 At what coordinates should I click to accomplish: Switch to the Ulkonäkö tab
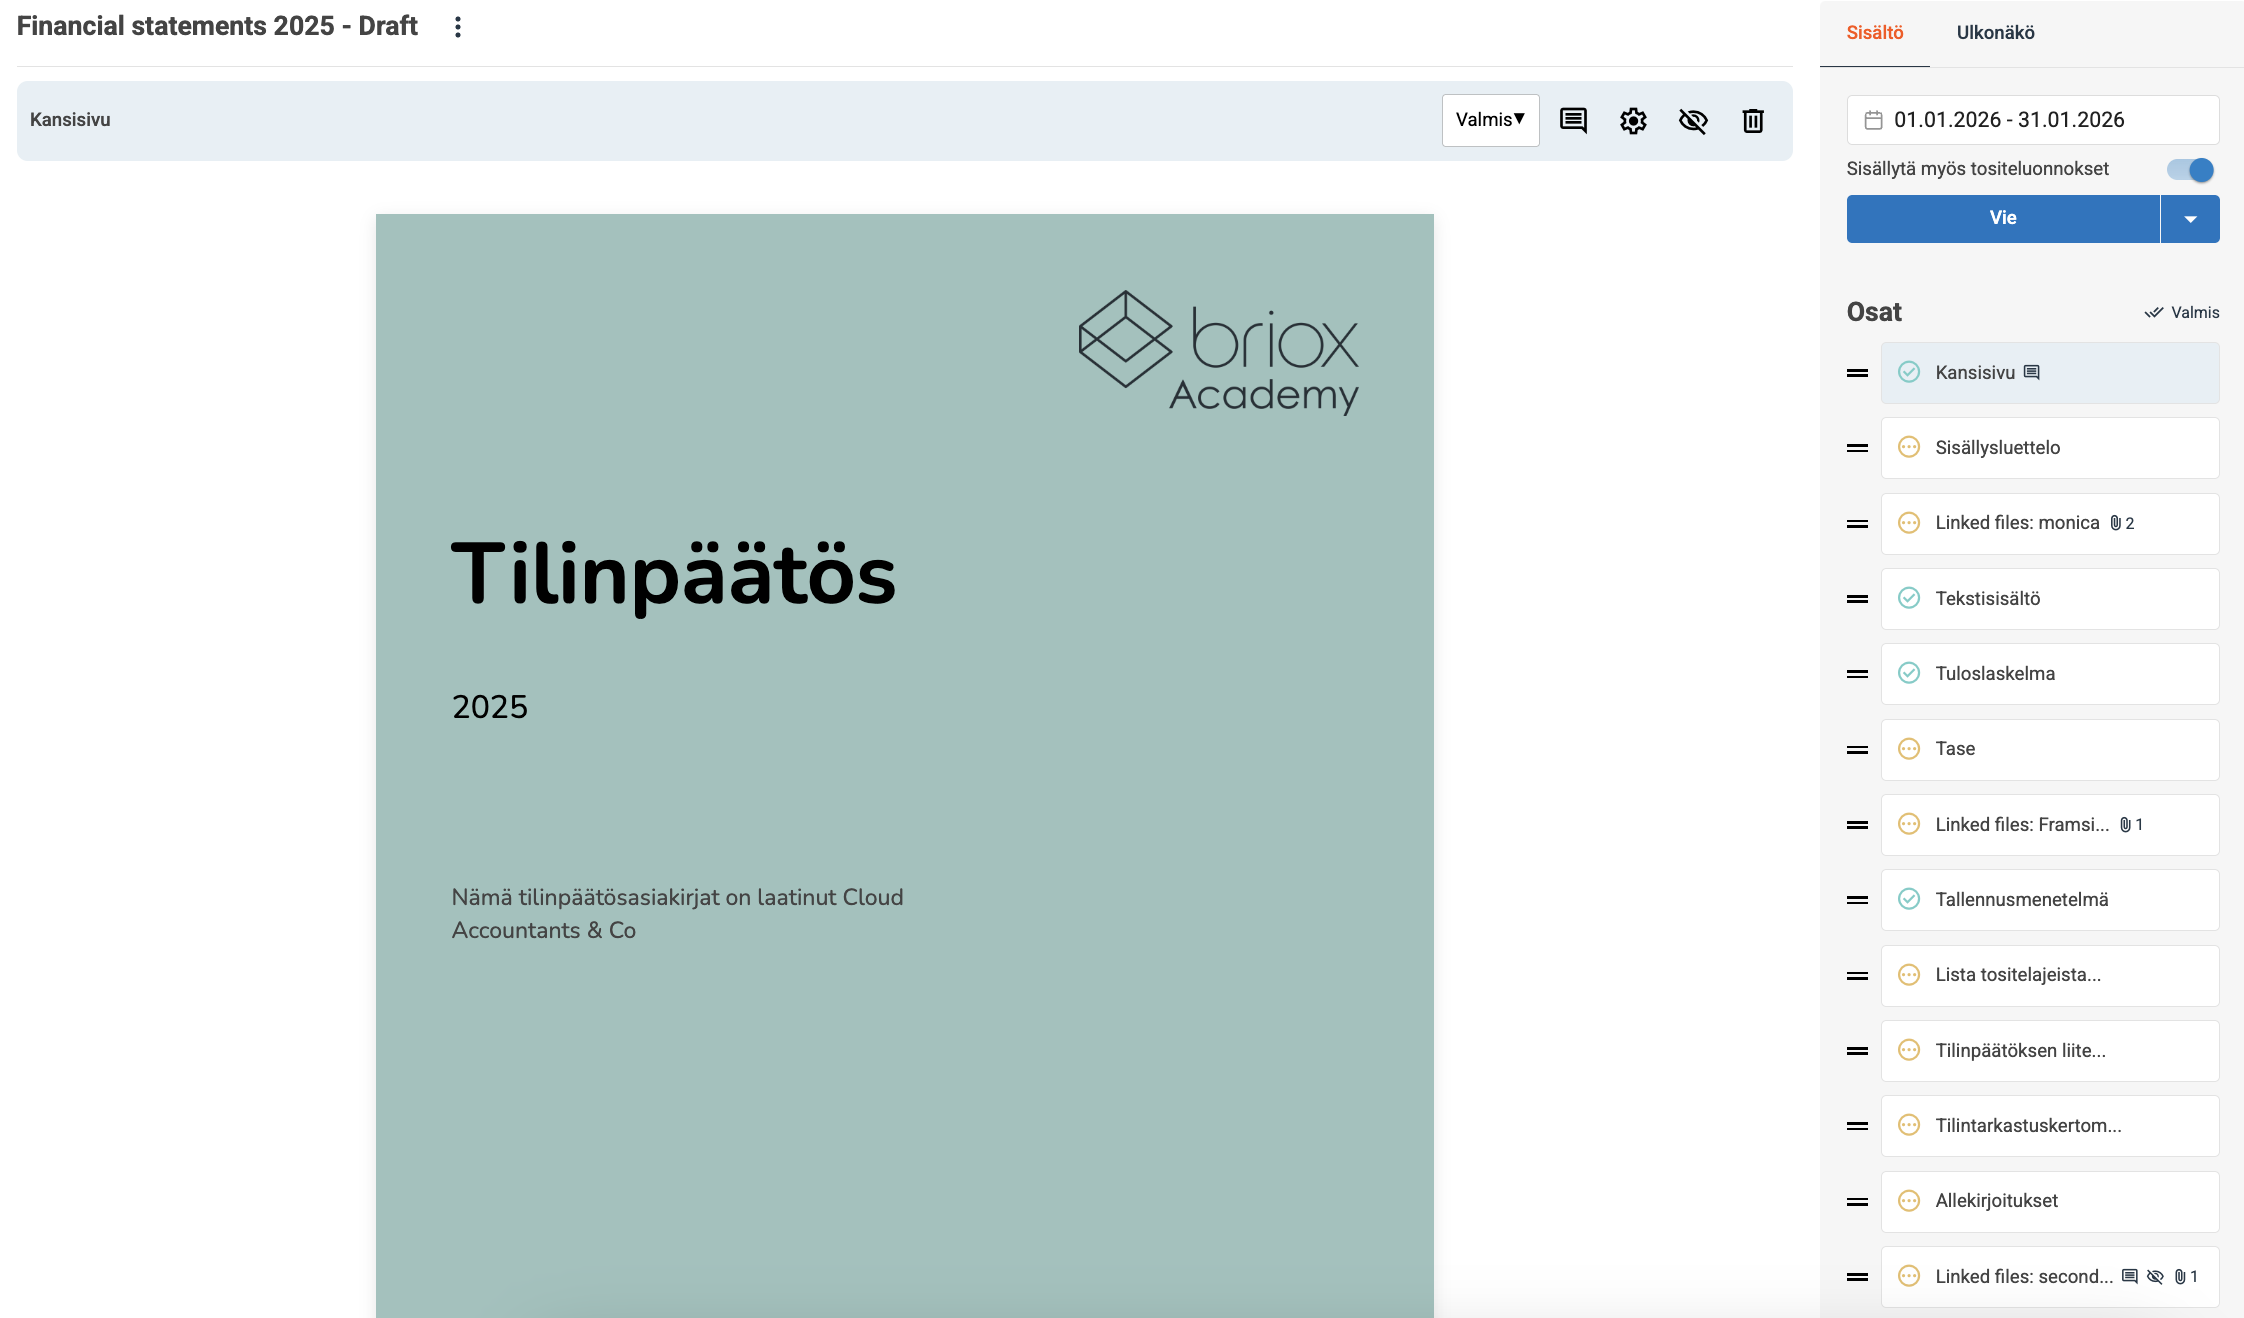[1995, 32]
